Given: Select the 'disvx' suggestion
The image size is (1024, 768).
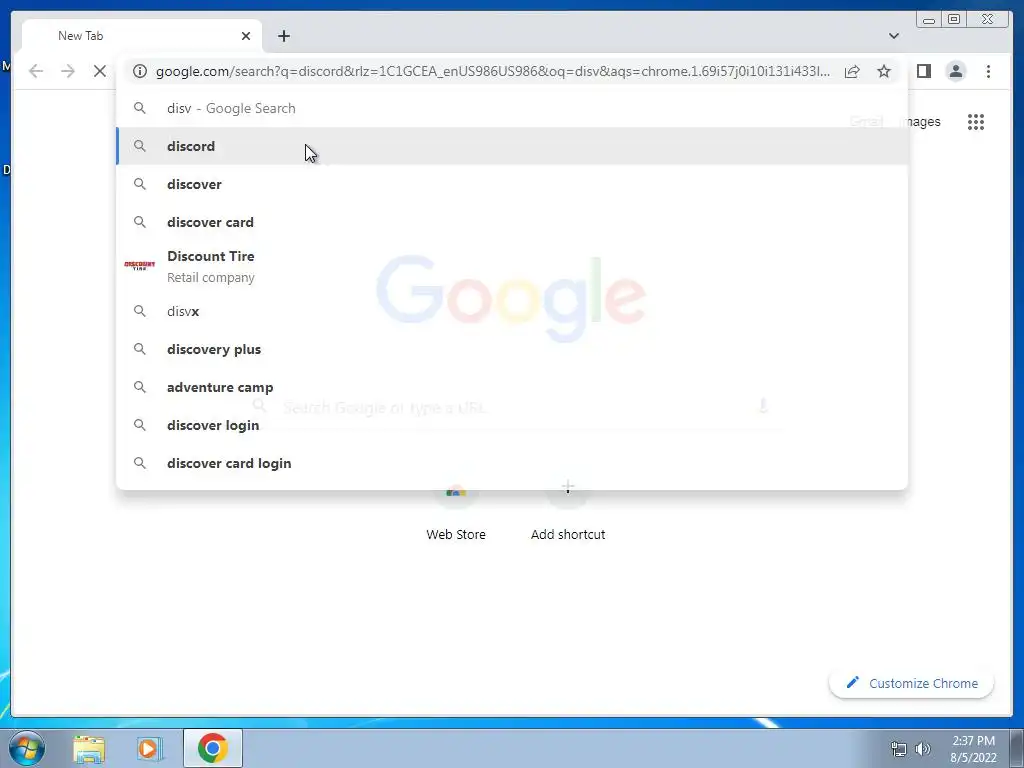Looking at the screenshot, I should (512, 312).
